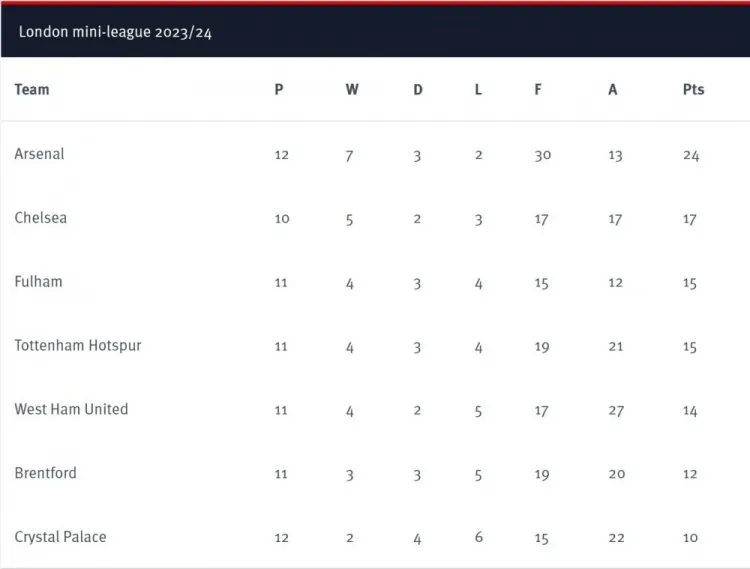Select the Chelsea team name
The width and height of the screenshot is (750, 569).
pyautogui.click(x=41, y=218)
